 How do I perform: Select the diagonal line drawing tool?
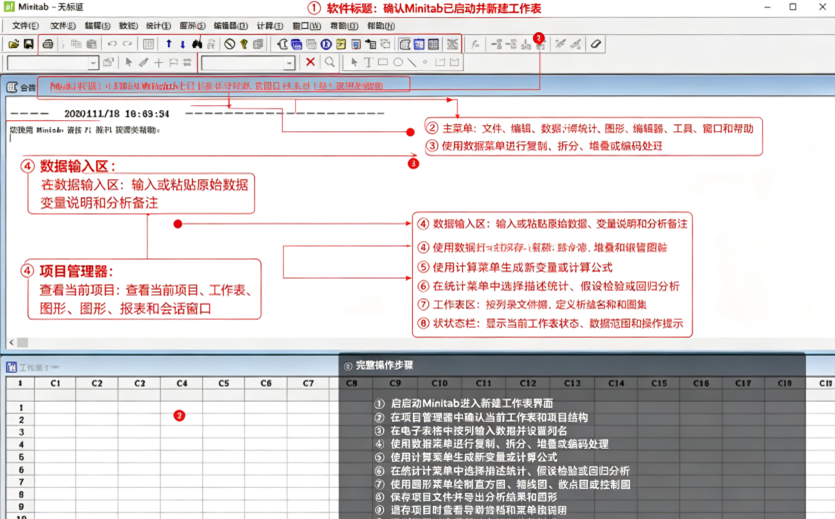412,62
